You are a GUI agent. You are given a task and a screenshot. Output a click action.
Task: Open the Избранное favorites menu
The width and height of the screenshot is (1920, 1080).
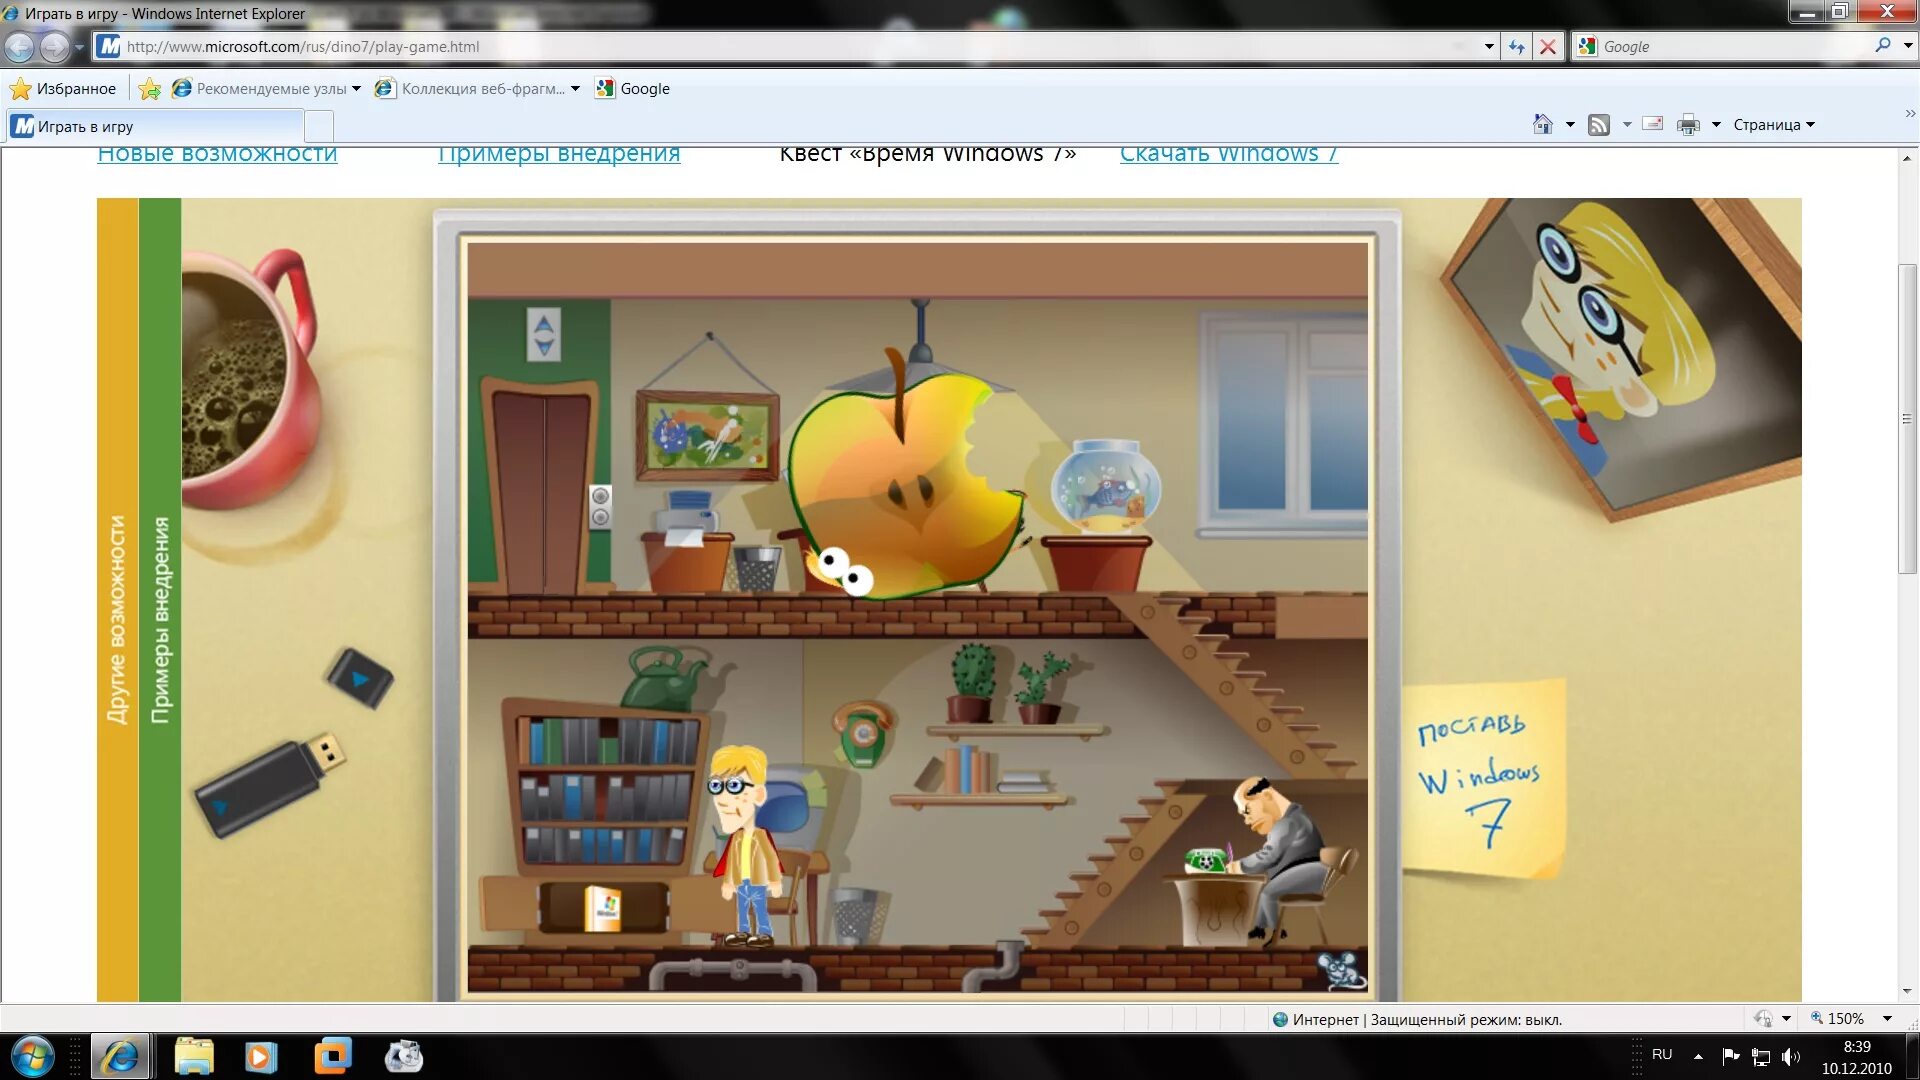pos(64,89)
